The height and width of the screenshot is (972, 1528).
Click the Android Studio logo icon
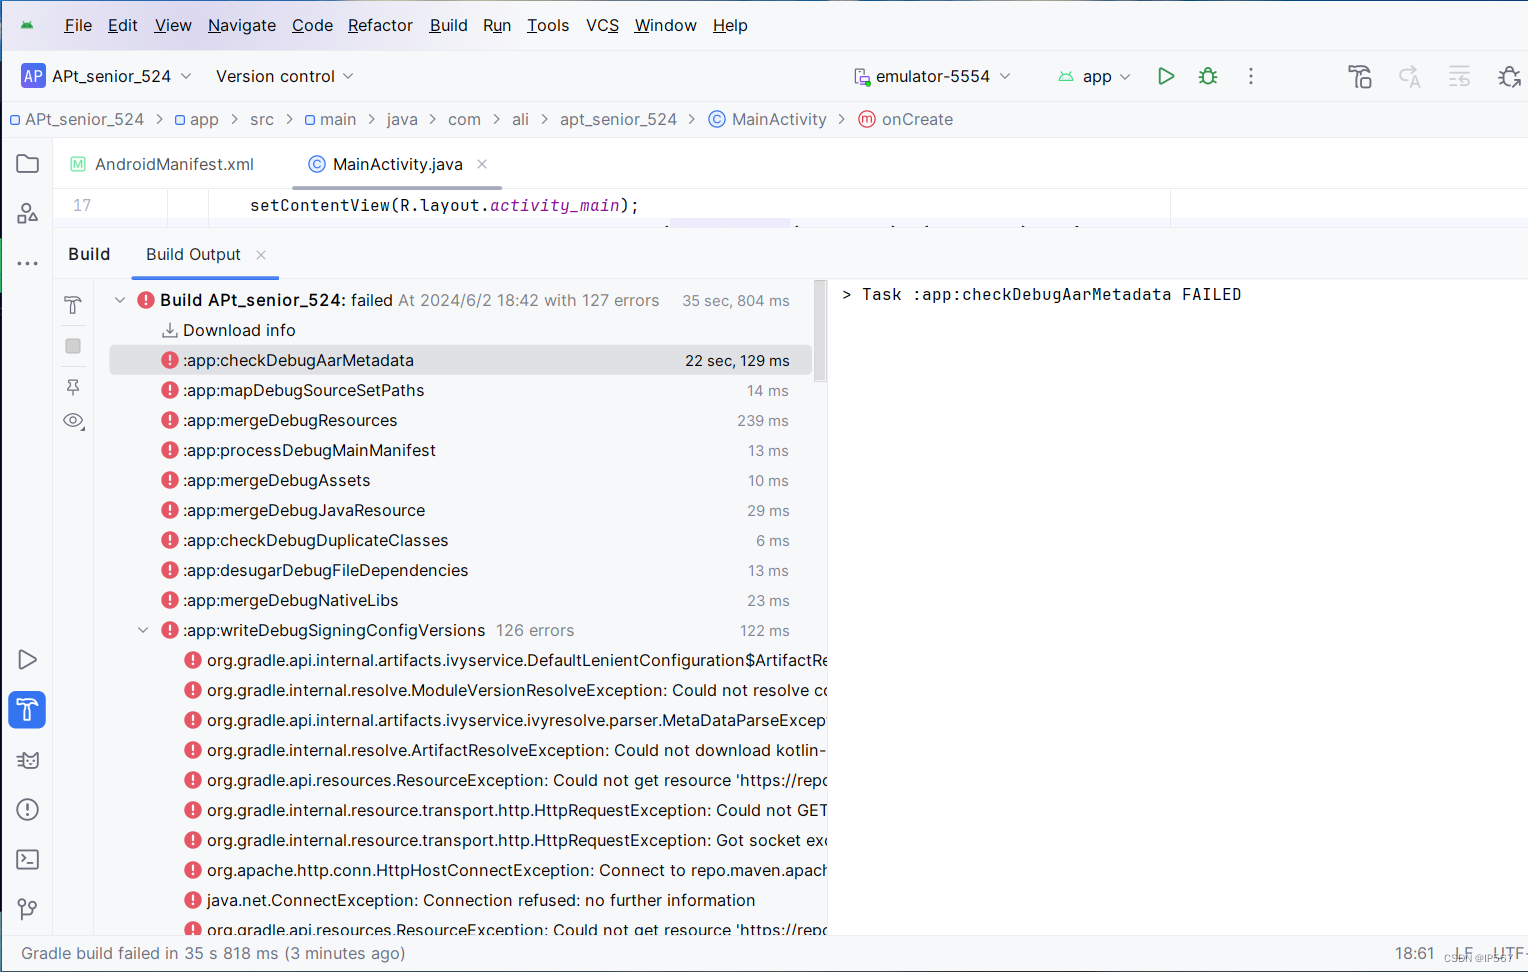[27, 25]
